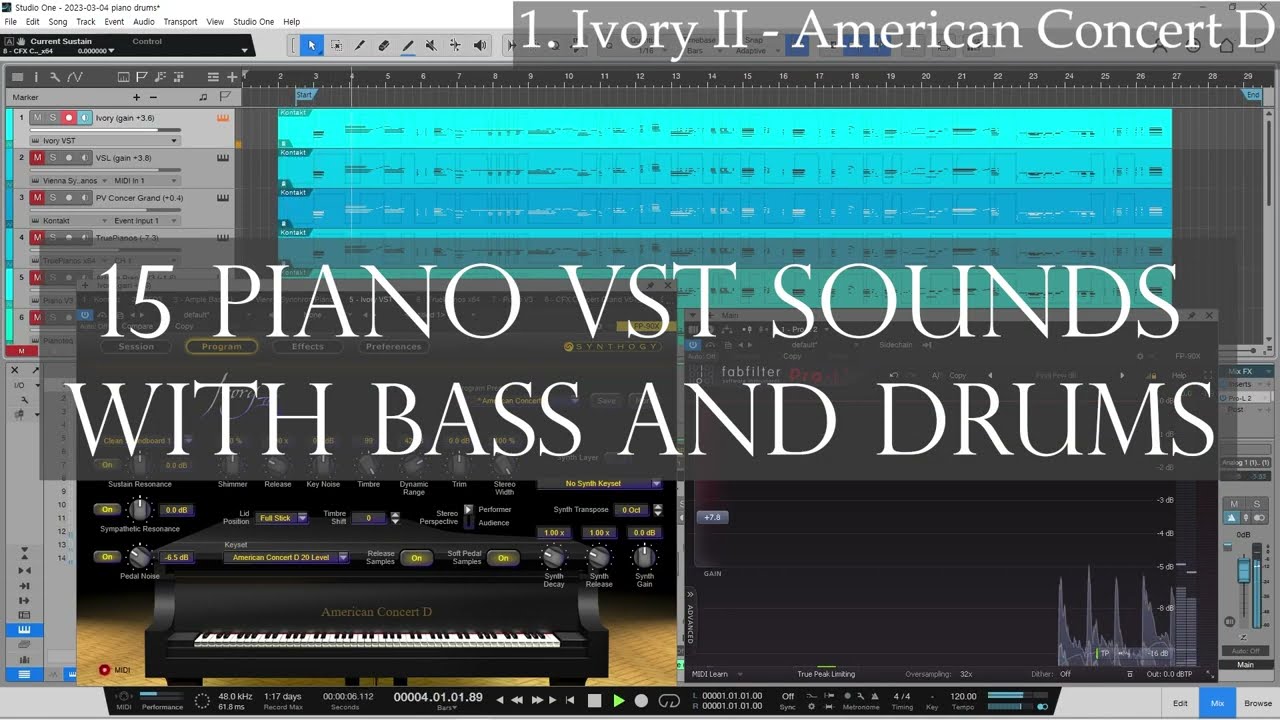Toggle Sympathetic Resonance On button
This screenshot has width=1280, height=720.
[x=107, y=510]
